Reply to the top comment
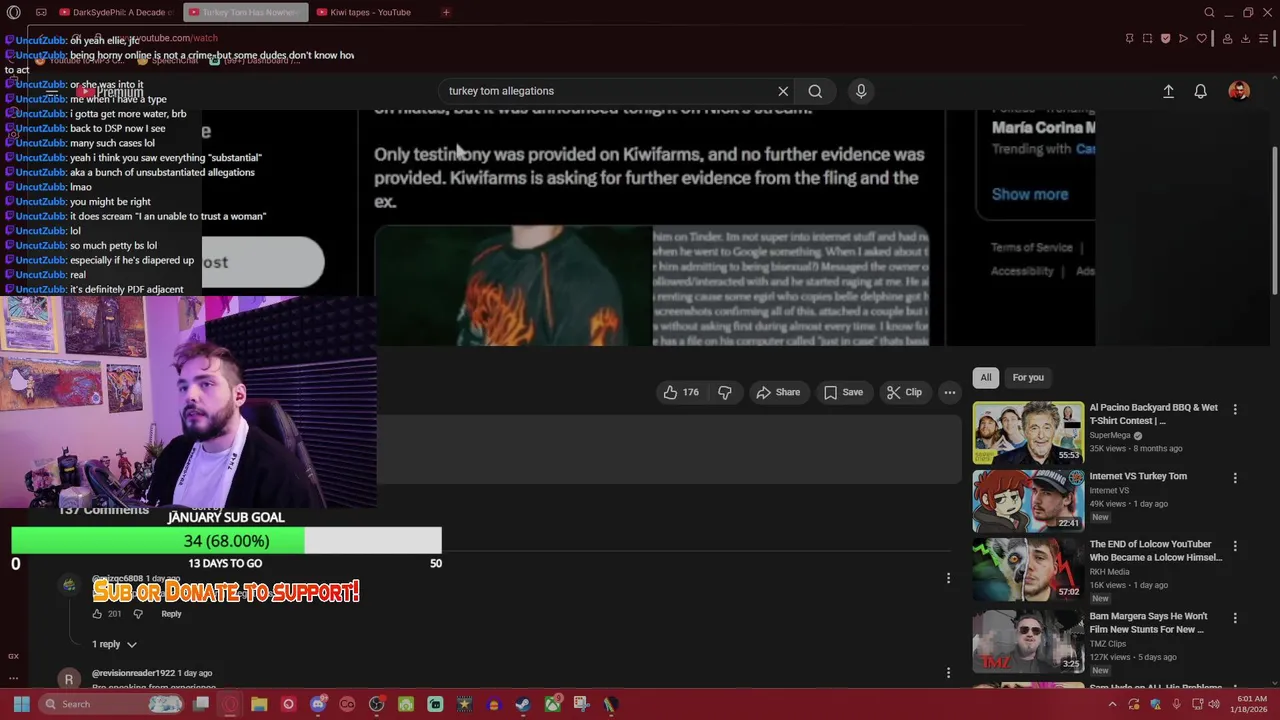The width and height of the screenshot is (1280, 720). pos(171,614)
